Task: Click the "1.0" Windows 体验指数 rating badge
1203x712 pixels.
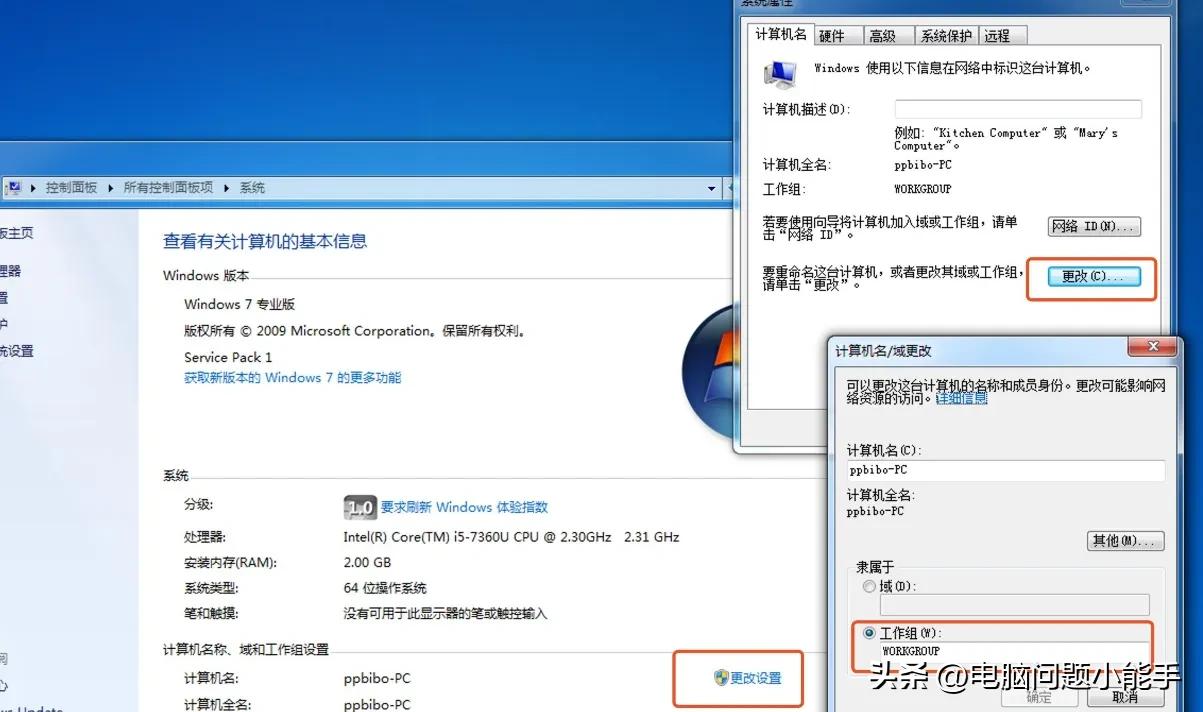Action: (x=359, y=507)
